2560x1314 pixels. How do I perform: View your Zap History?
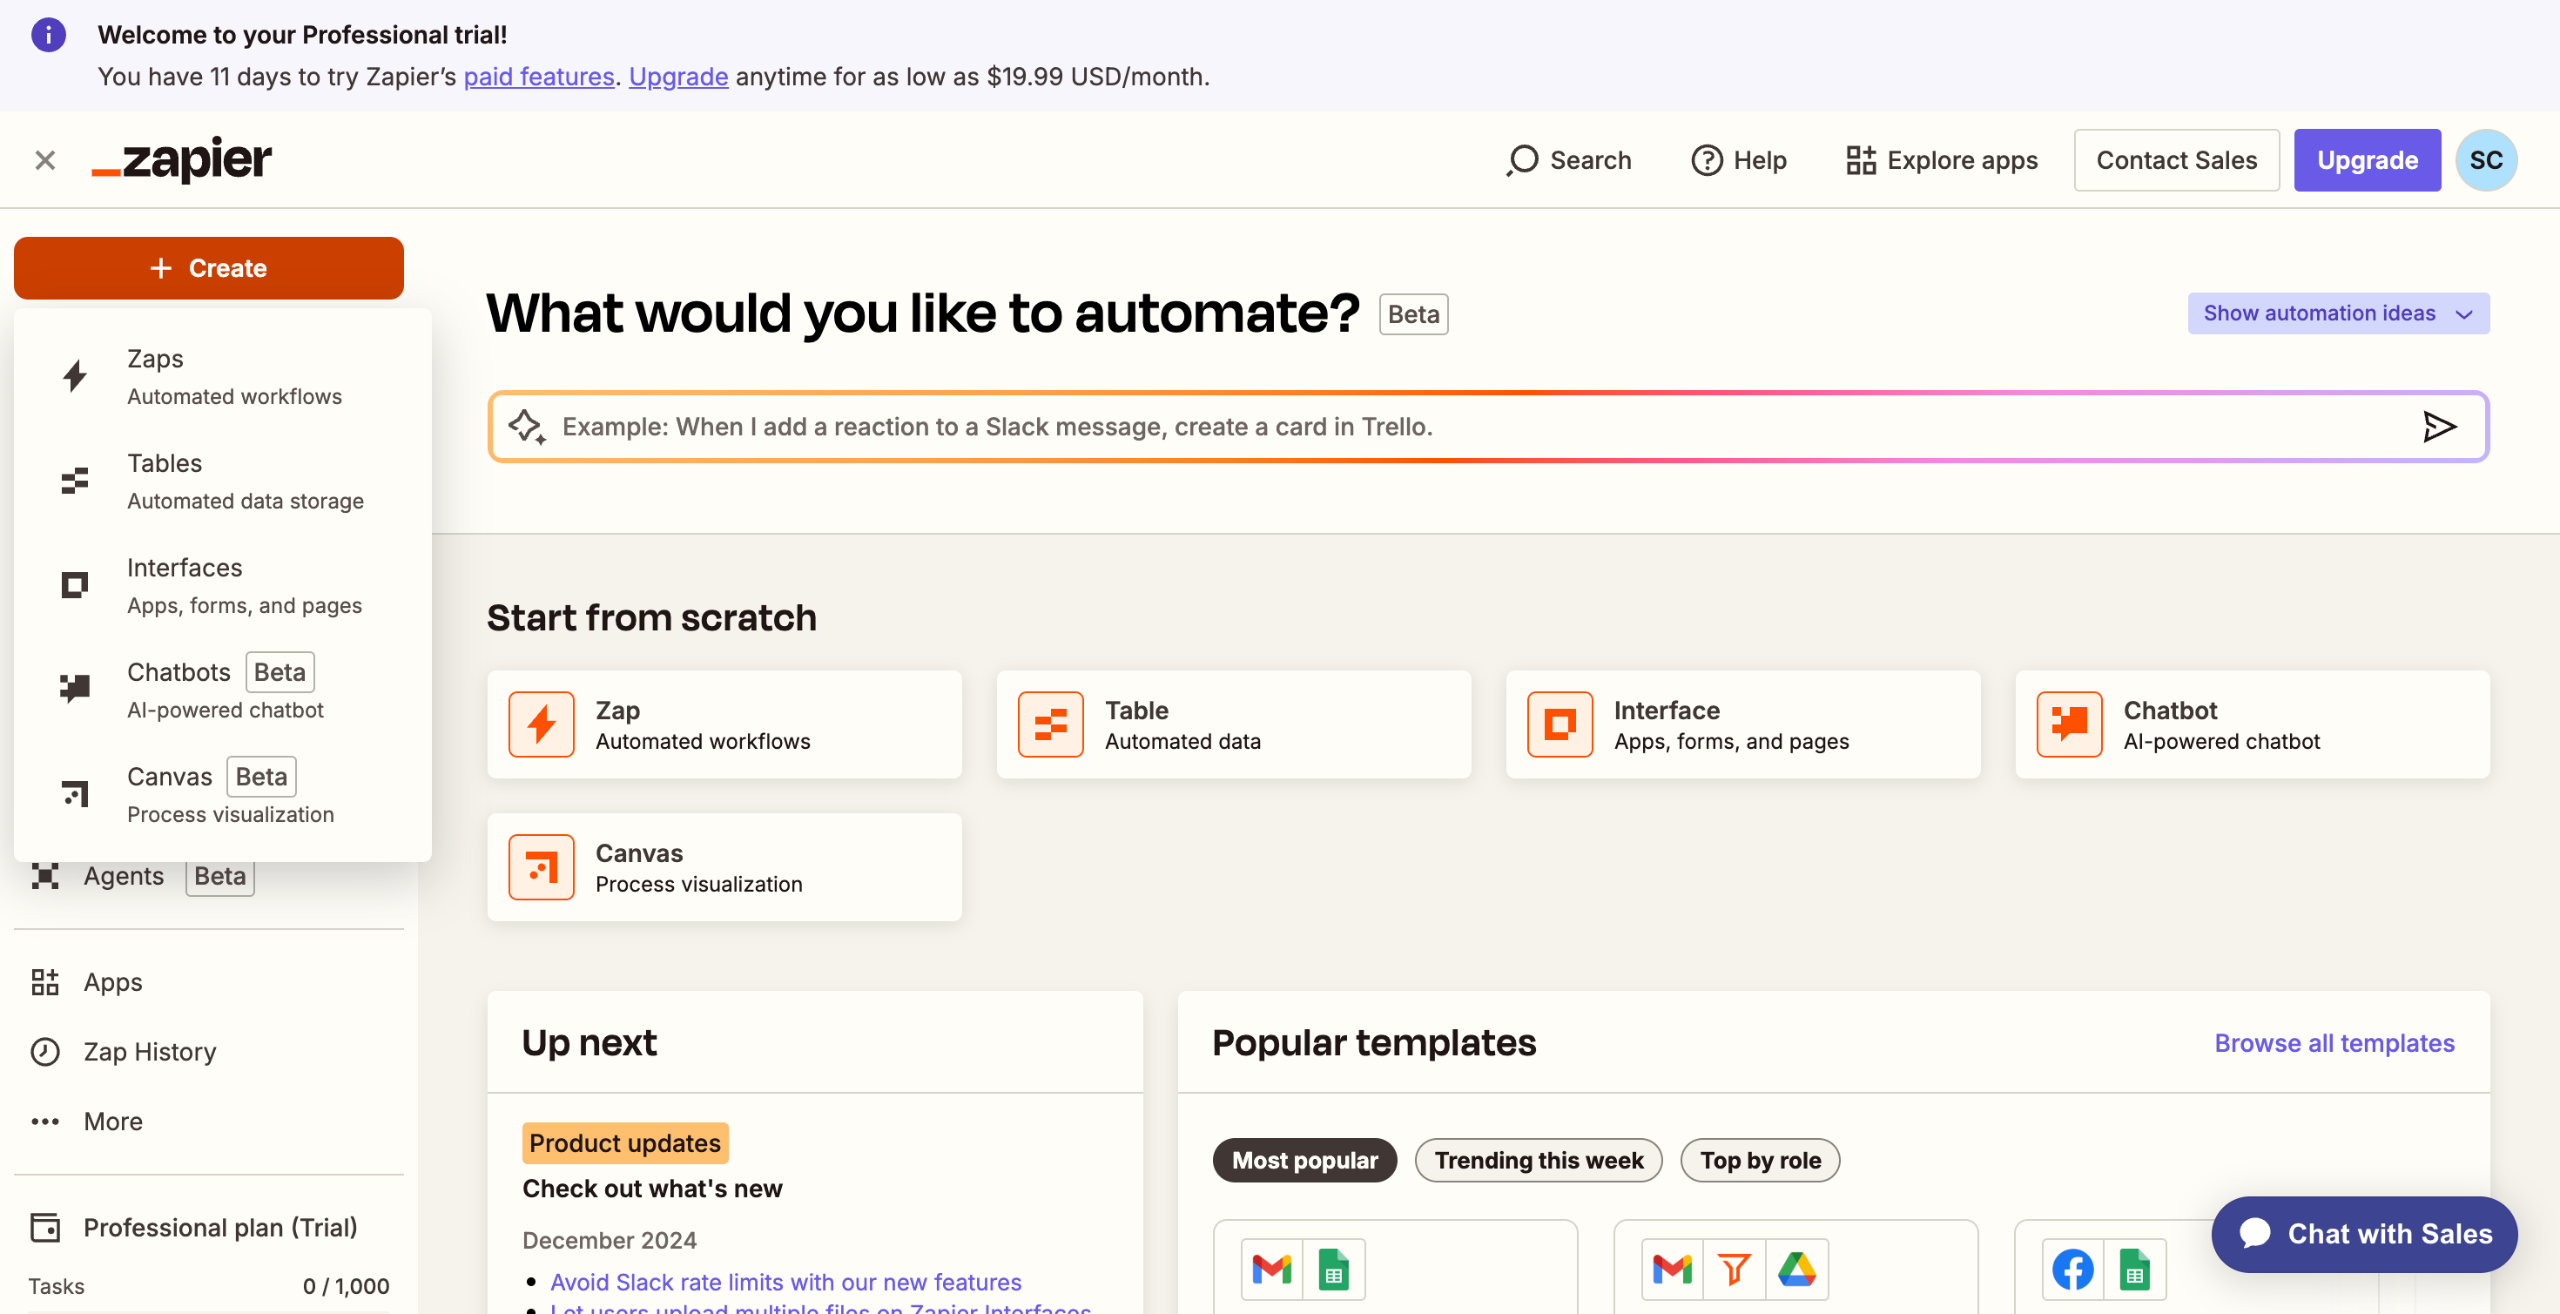point(148,1051)
